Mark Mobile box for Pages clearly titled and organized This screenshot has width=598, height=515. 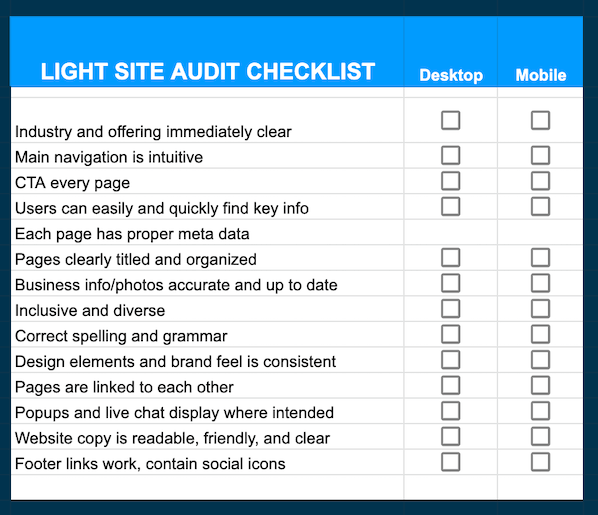pyautogui.click(x=540, y=258)
